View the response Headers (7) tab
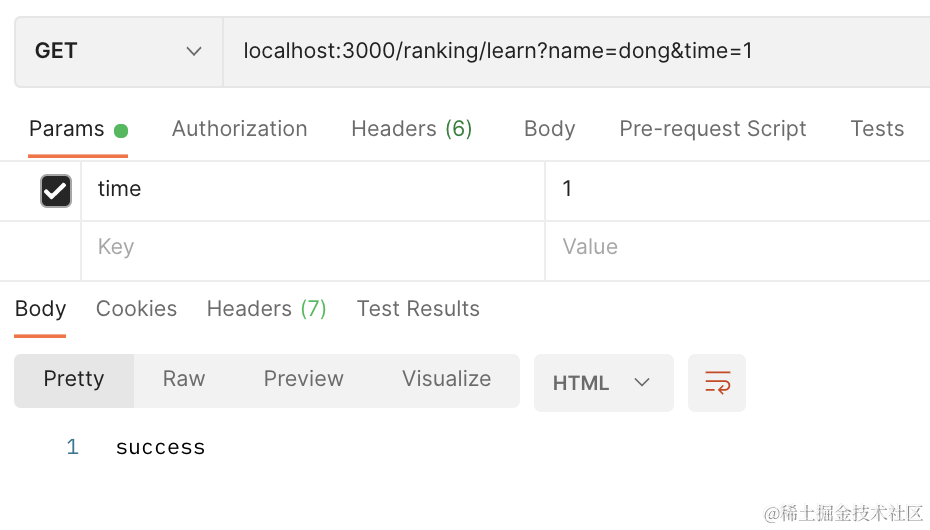The width and height of the screenshot is (930, 530). point(266,309)
